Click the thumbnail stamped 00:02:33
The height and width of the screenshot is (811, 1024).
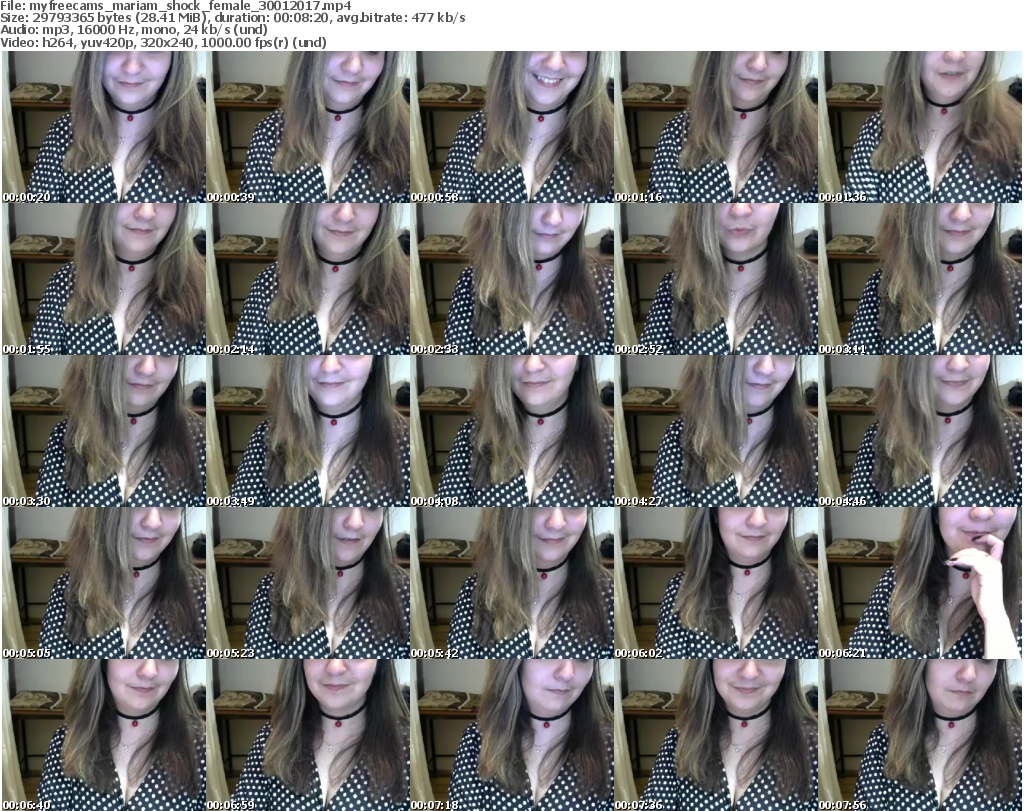tap(512, 279)
